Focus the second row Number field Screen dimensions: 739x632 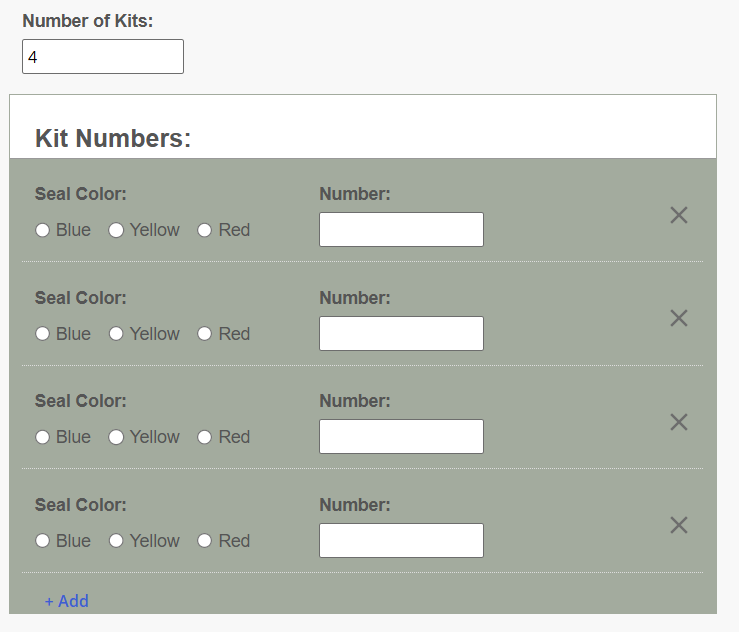point(402,333)
